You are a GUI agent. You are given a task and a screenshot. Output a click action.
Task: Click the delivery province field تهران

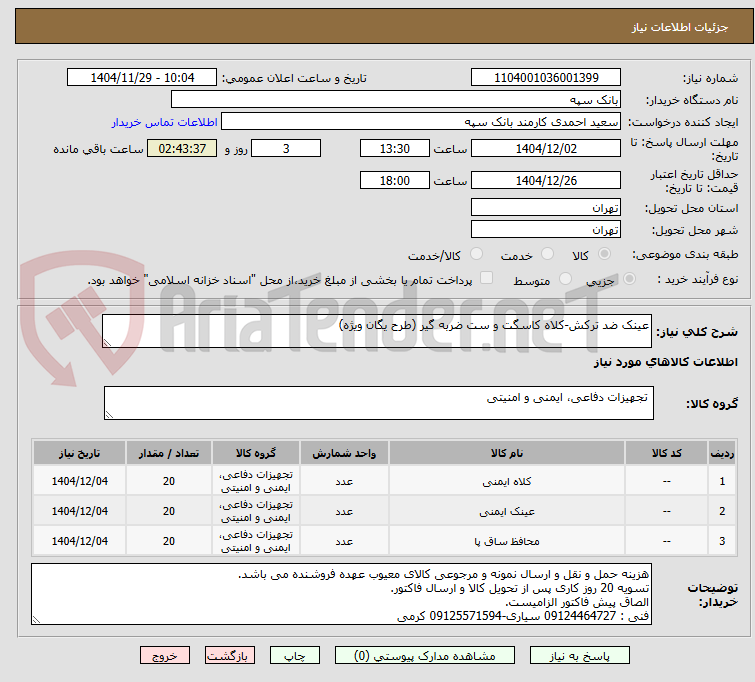[546, 208]
